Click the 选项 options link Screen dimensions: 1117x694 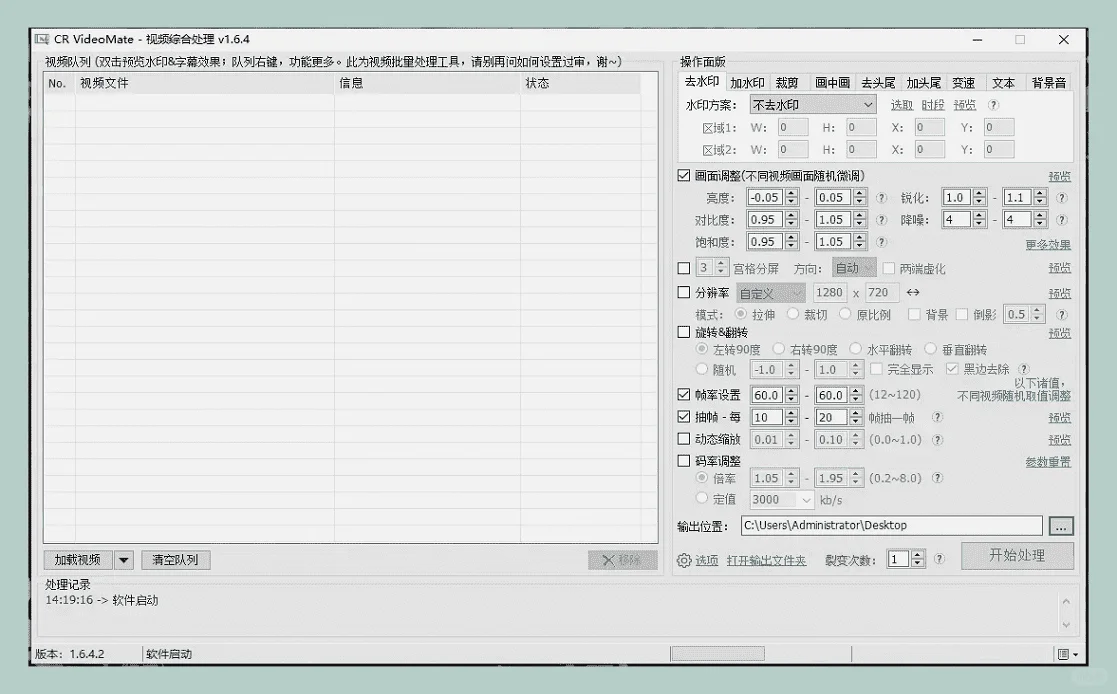pos(707,561)
